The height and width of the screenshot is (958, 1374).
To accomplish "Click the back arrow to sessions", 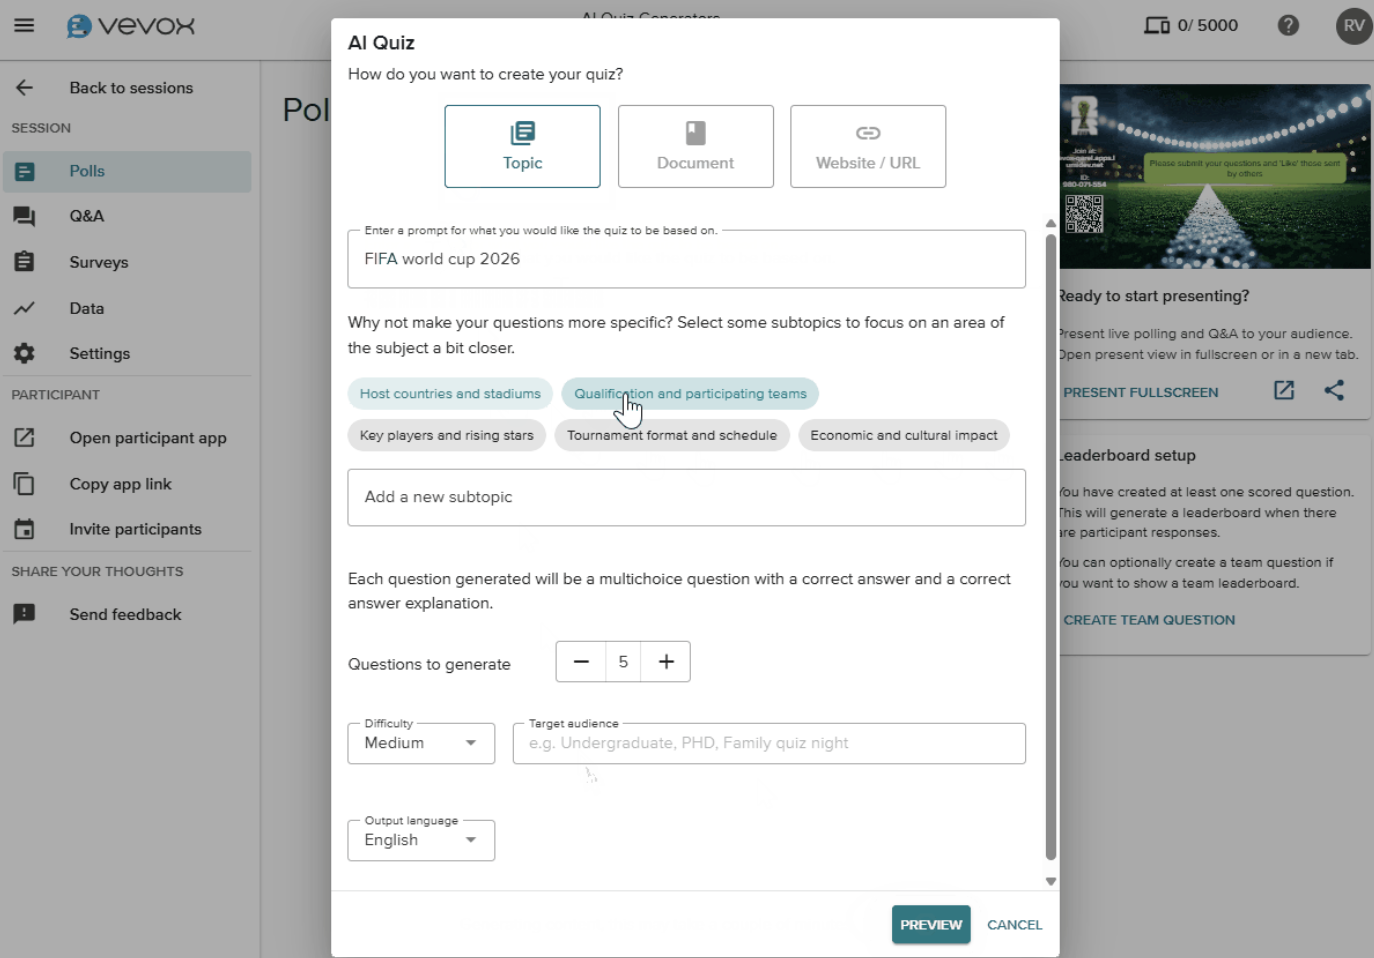I will 24,87.
